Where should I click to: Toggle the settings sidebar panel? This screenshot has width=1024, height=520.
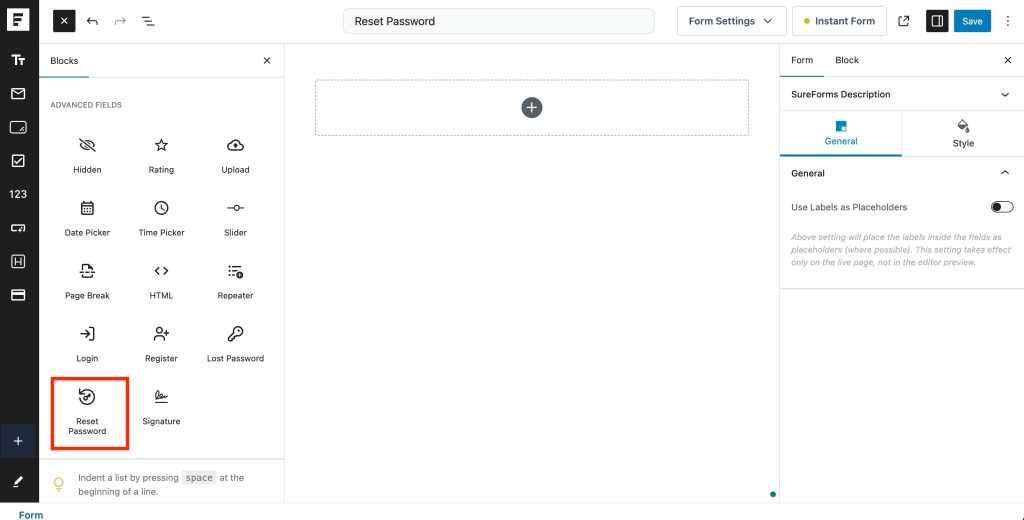tap(937, 21)
